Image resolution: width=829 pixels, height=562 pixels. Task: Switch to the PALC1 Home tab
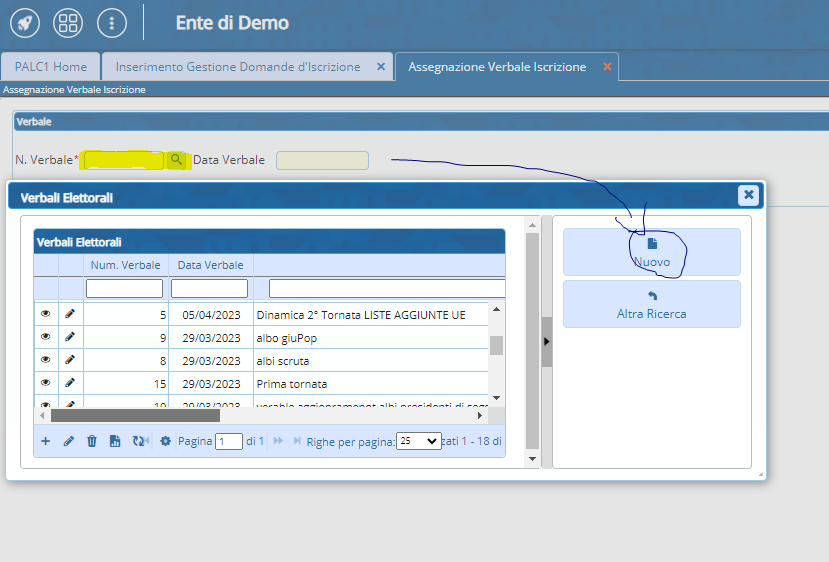(51, 67)
